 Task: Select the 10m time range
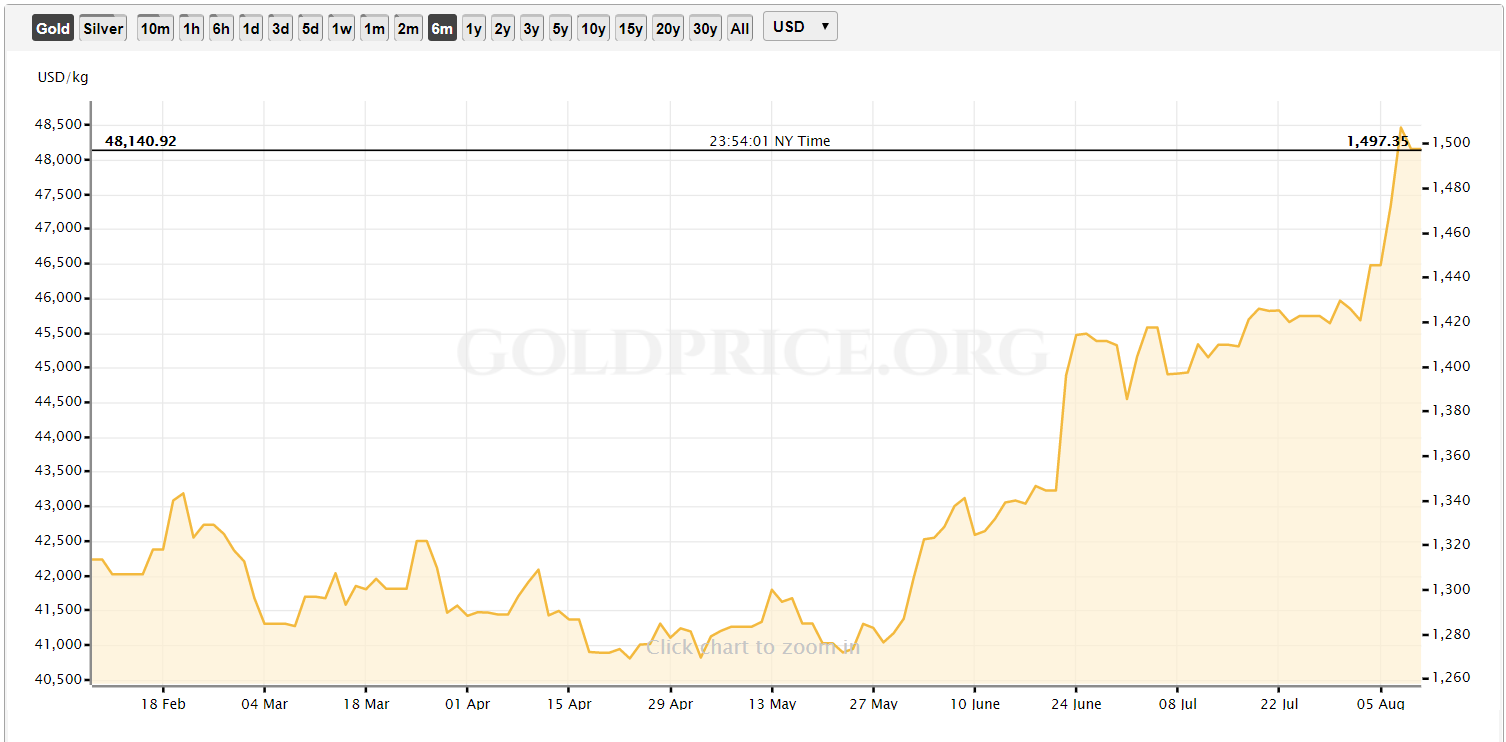(155, 28)
